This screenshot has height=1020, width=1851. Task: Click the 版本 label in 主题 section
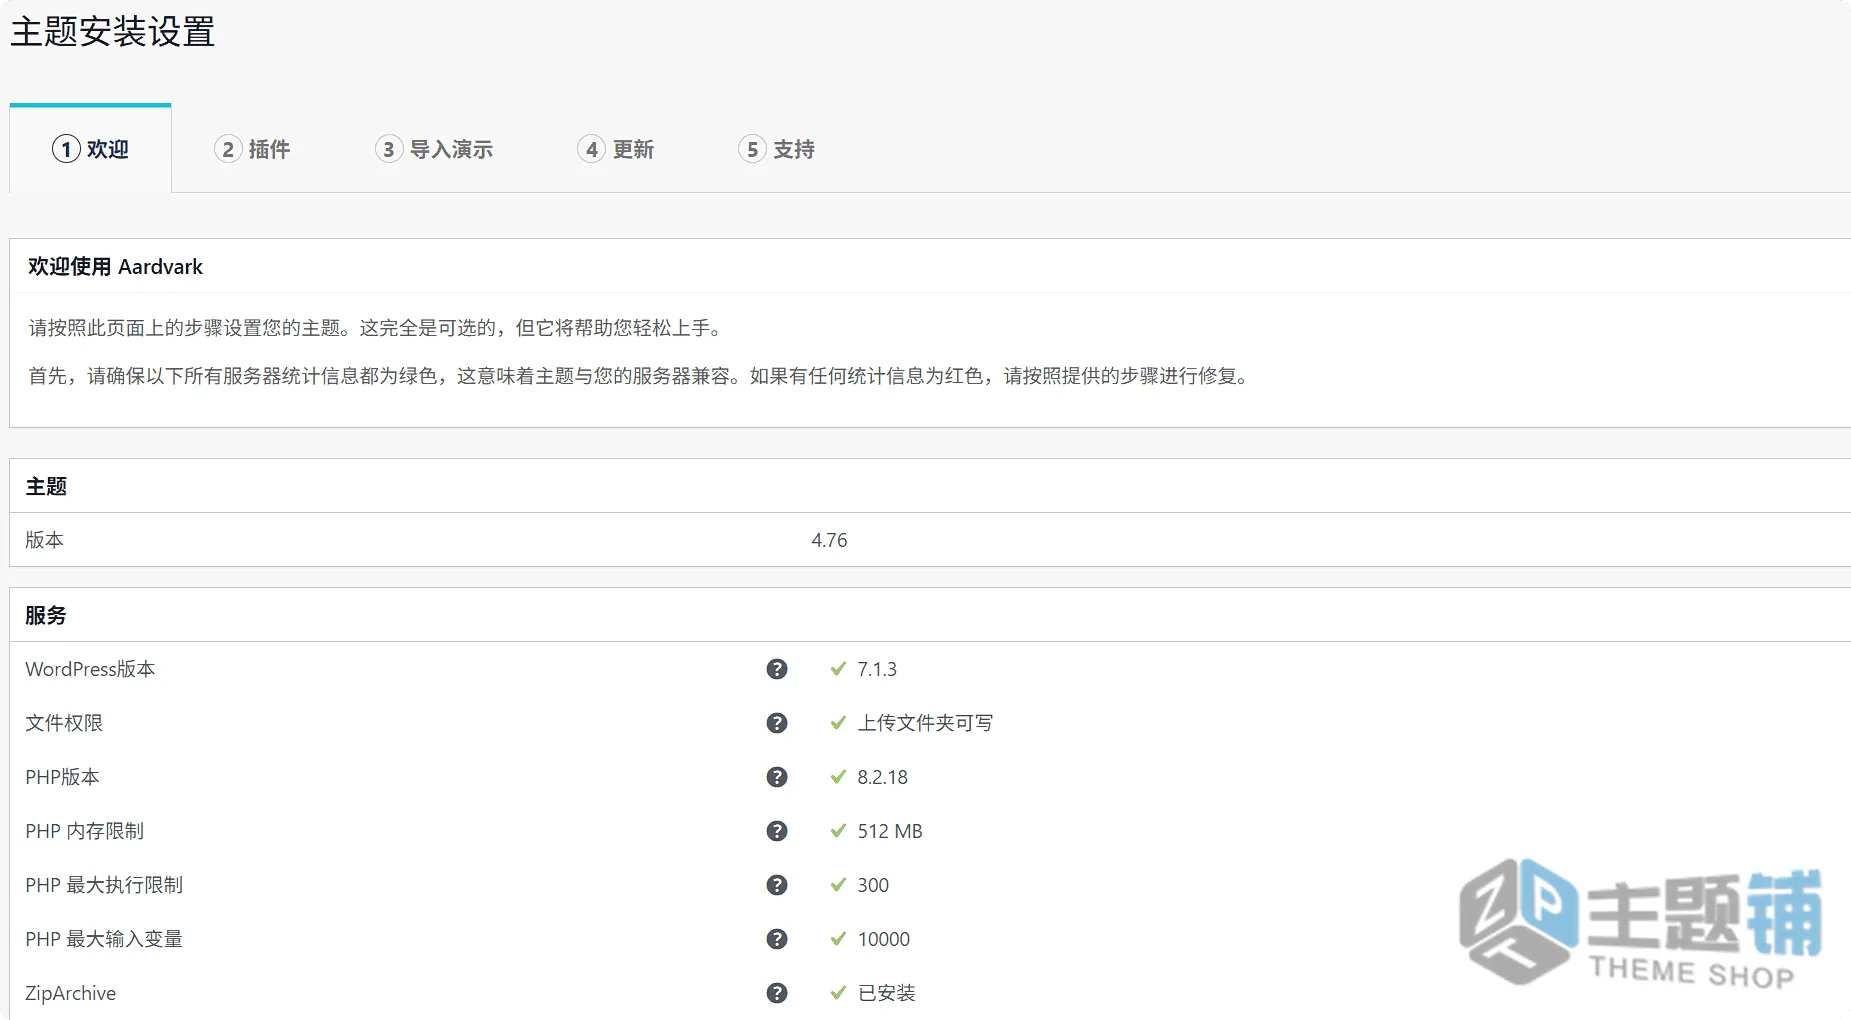[44, 540]
